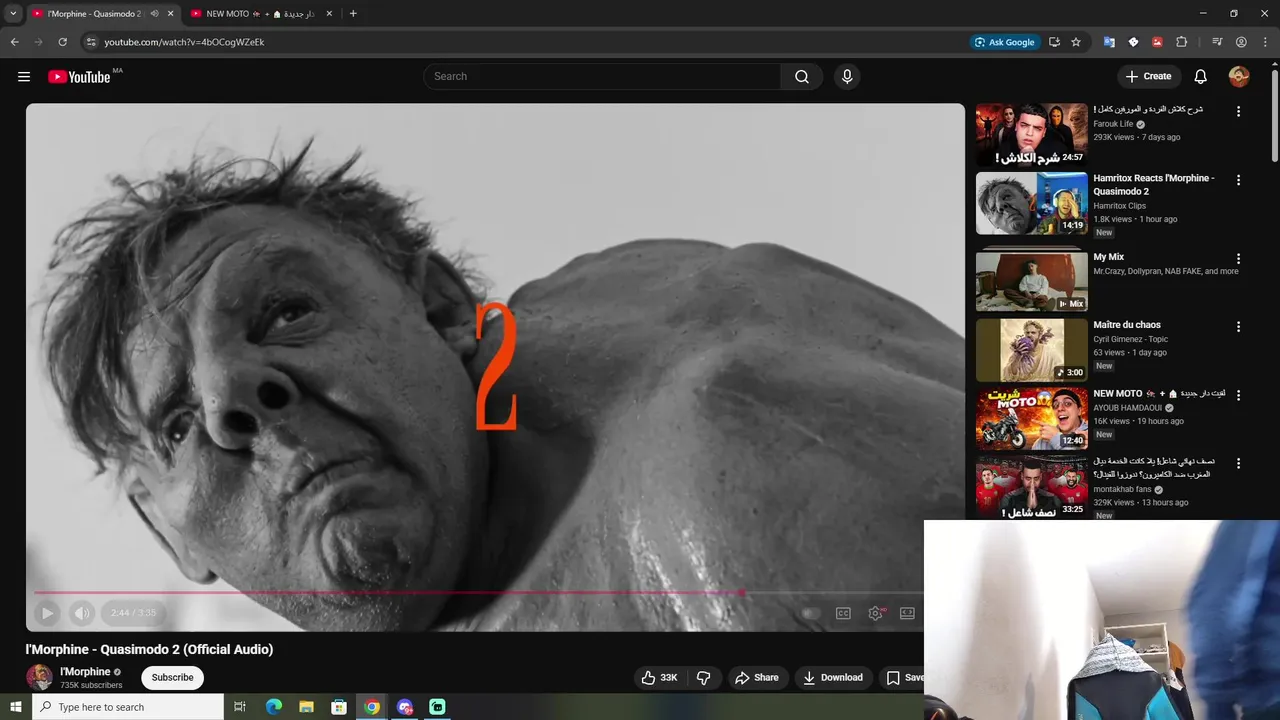Viewport: 1280px width, 720px height.
Task: Open the Google Translate extension icon
Action: tap(1109, 42)
